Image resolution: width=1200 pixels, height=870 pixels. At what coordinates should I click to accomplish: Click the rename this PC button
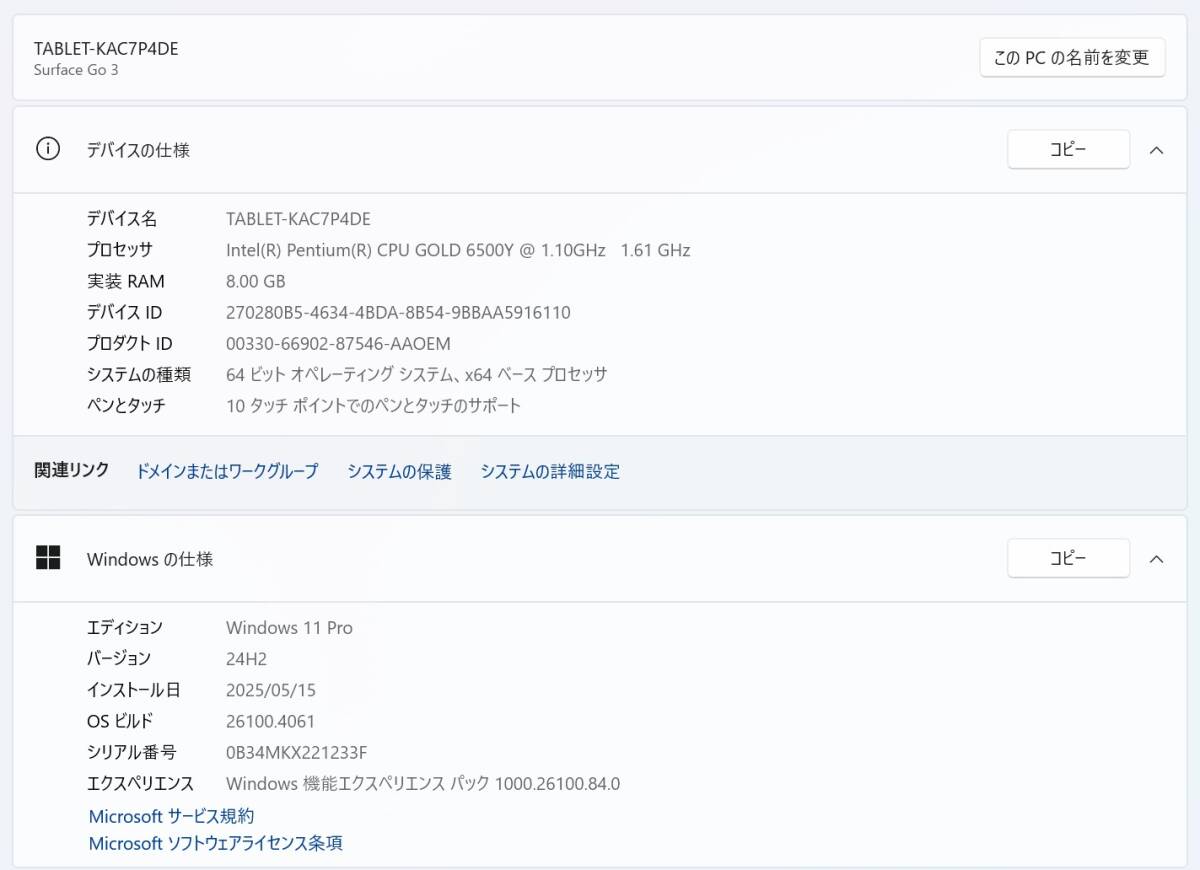point(1072,58)
